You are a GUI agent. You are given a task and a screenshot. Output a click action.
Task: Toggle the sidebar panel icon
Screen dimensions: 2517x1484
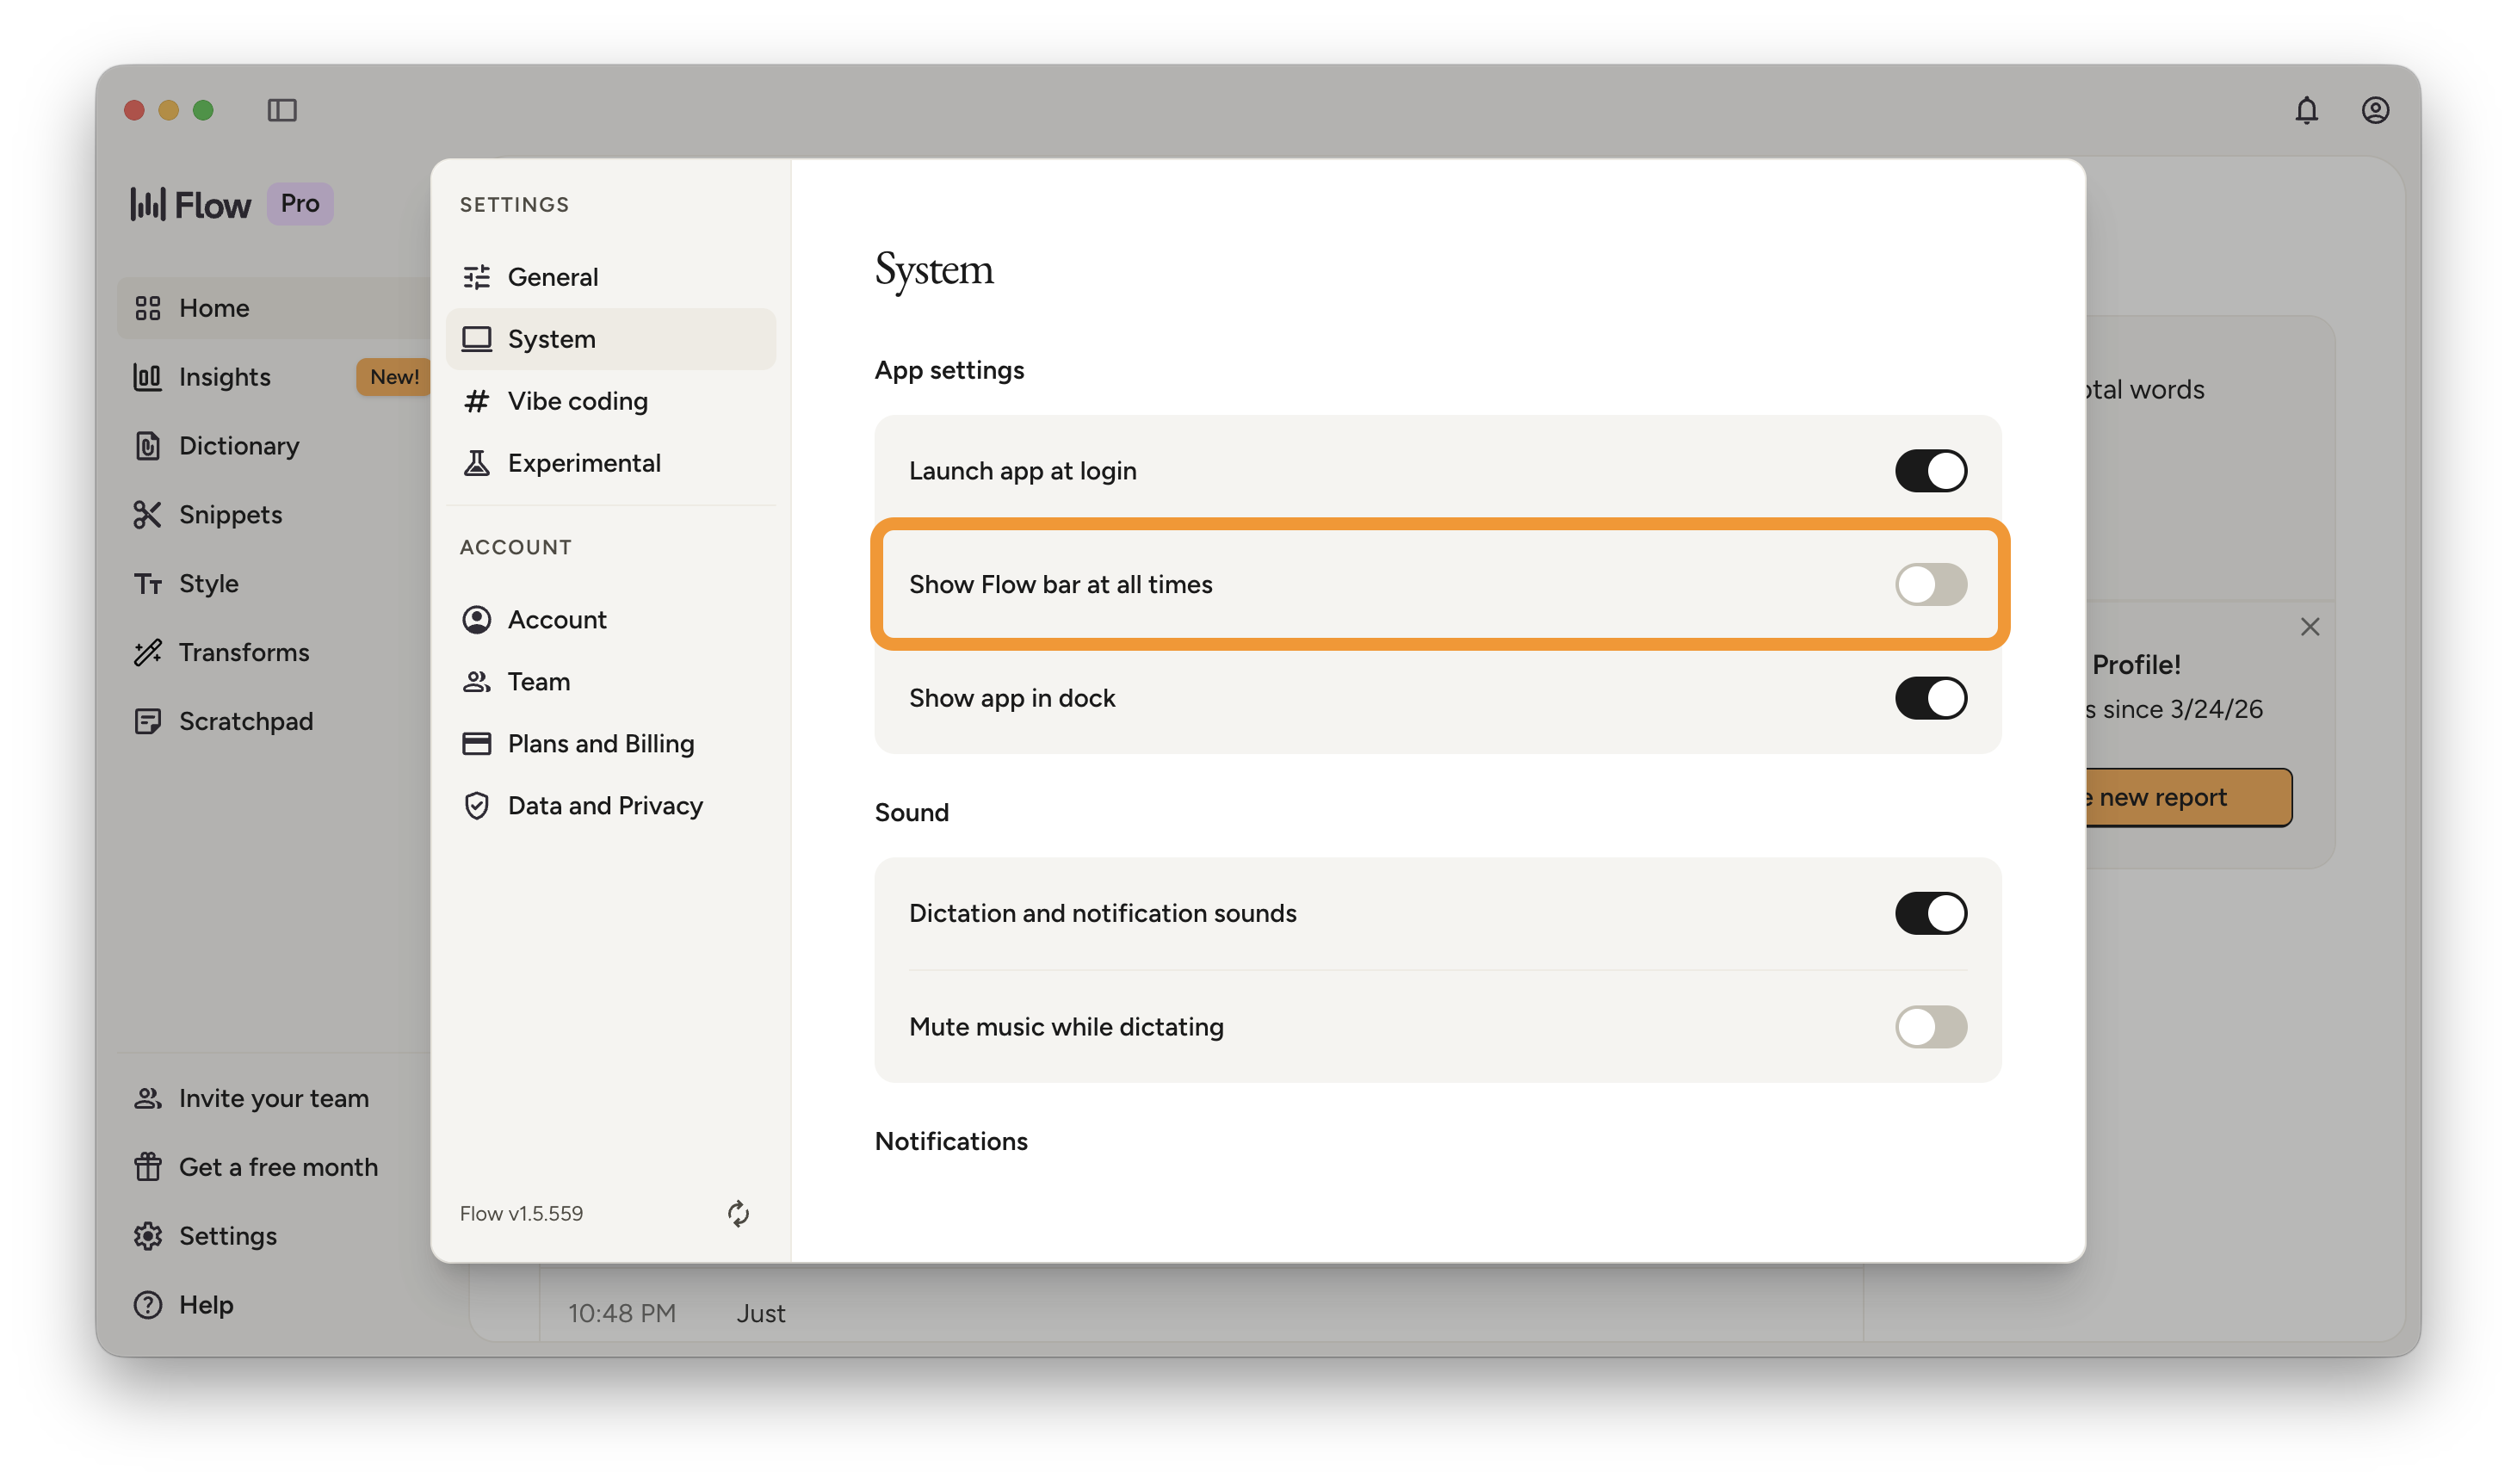(282, 110)
